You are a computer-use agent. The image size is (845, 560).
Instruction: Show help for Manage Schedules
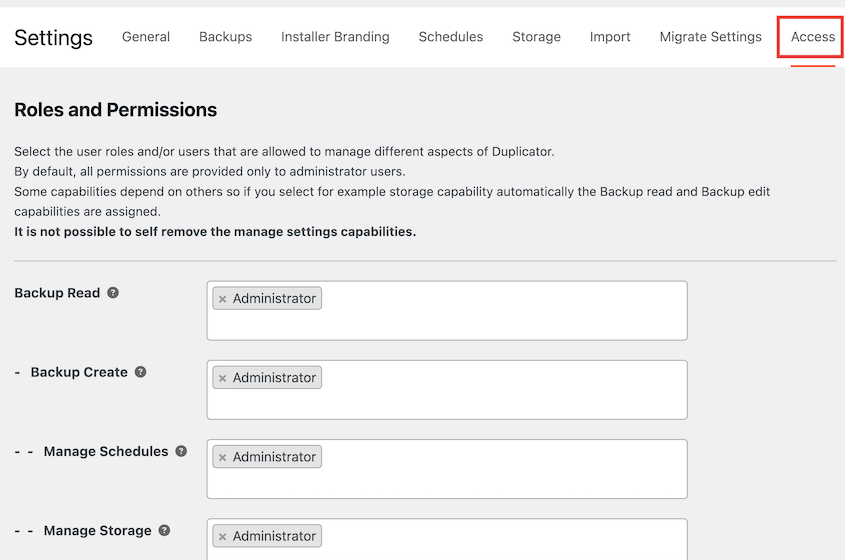(x=181, y=451)
